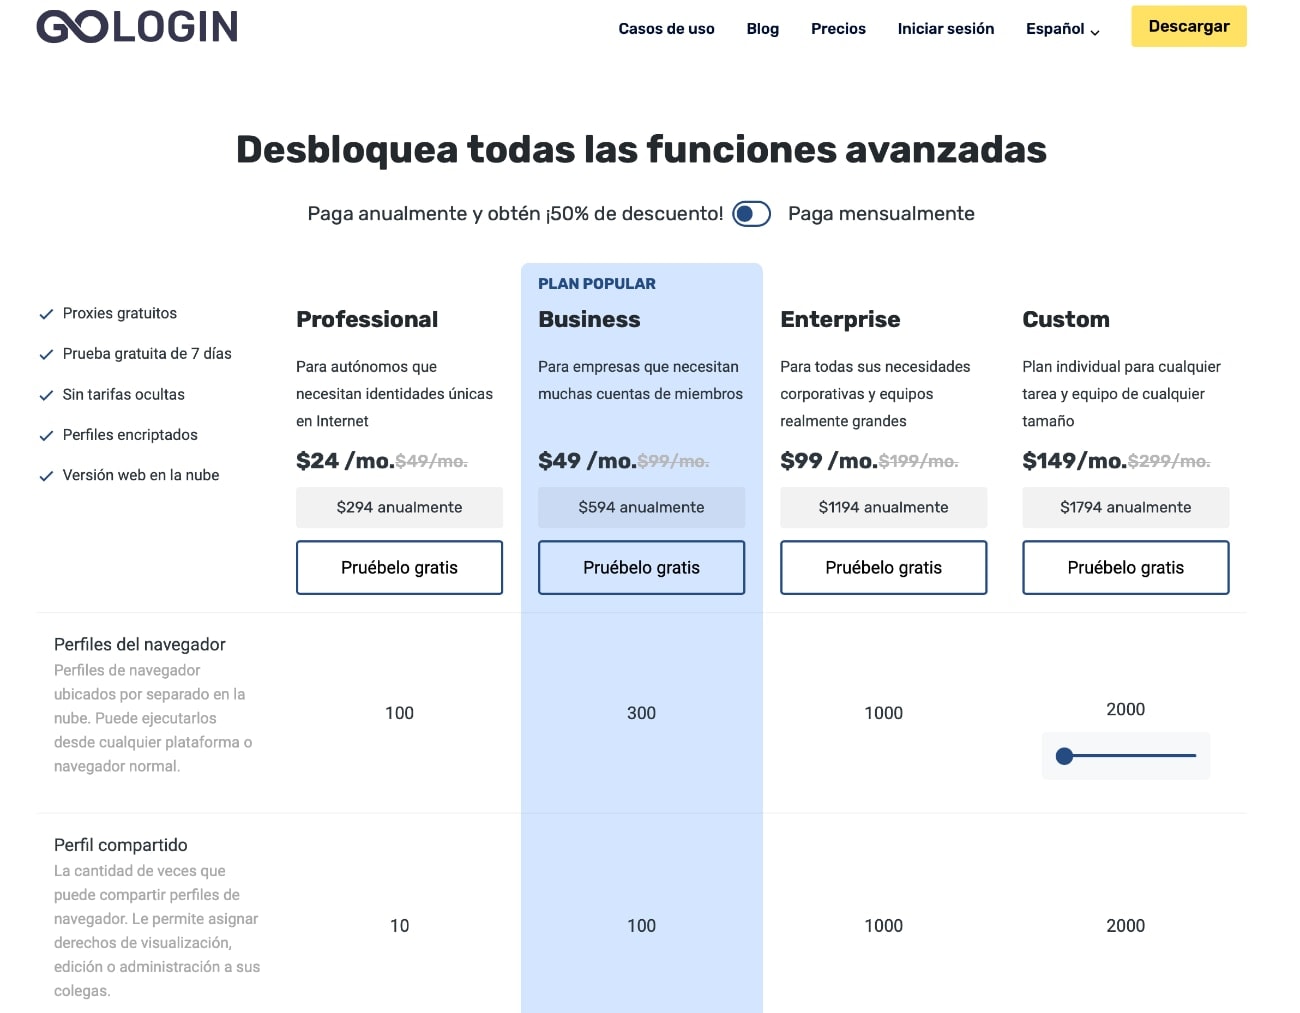Click Pruébelo gratis under Enterprise
1300x1013 pixels.
coord(883,567)
